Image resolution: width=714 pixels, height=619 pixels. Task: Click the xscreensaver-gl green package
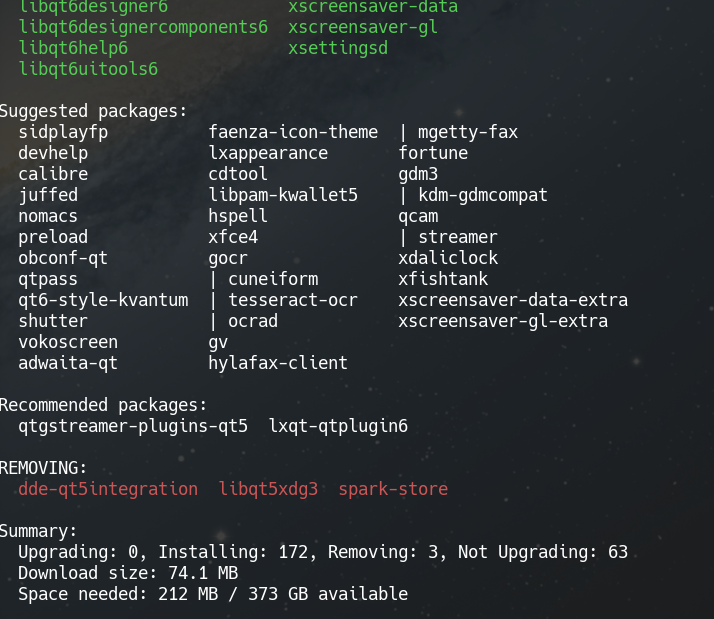tap(363, 28)
